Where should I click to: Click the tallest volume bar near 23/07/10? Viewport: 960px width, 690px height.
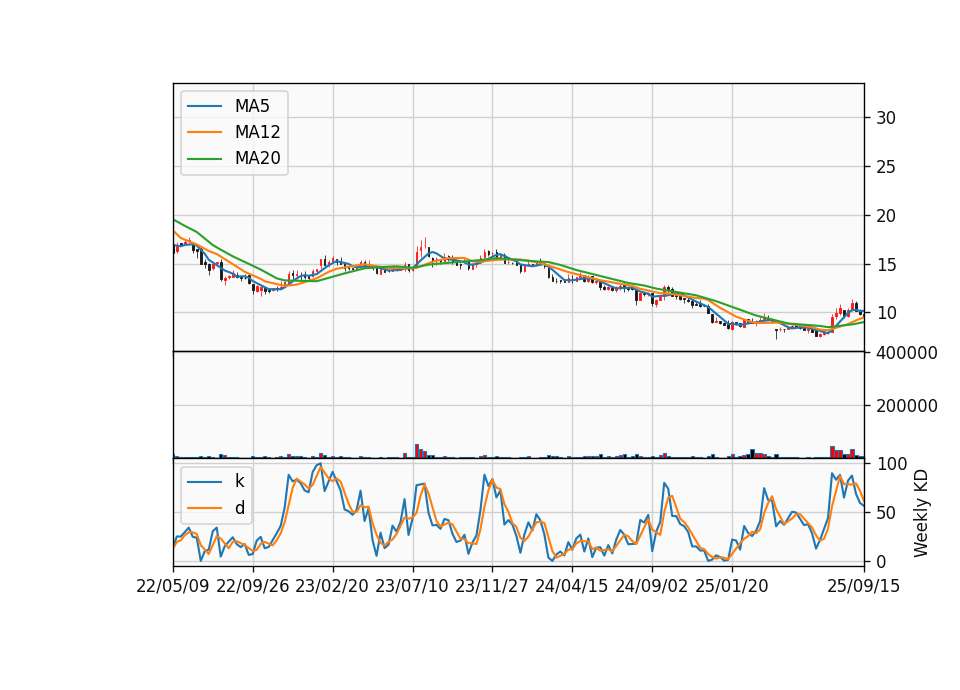[417, 451]
